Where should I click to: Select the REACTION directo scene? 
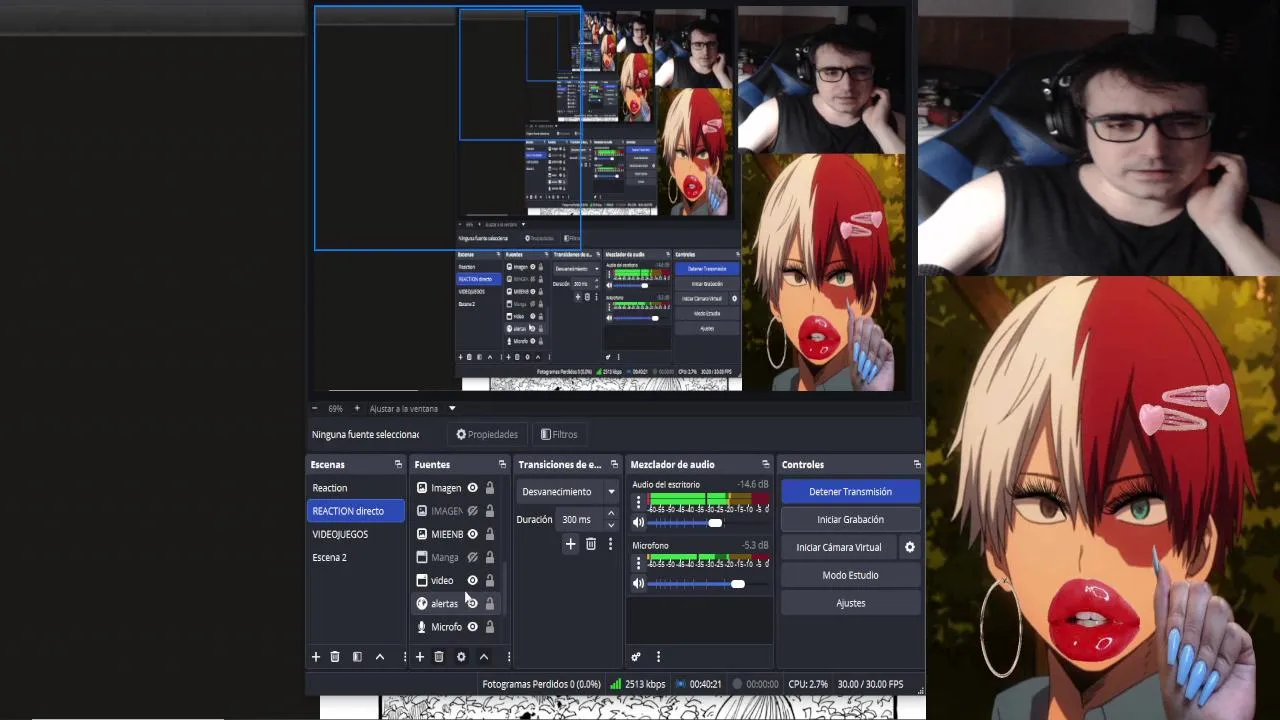[357, 511]
